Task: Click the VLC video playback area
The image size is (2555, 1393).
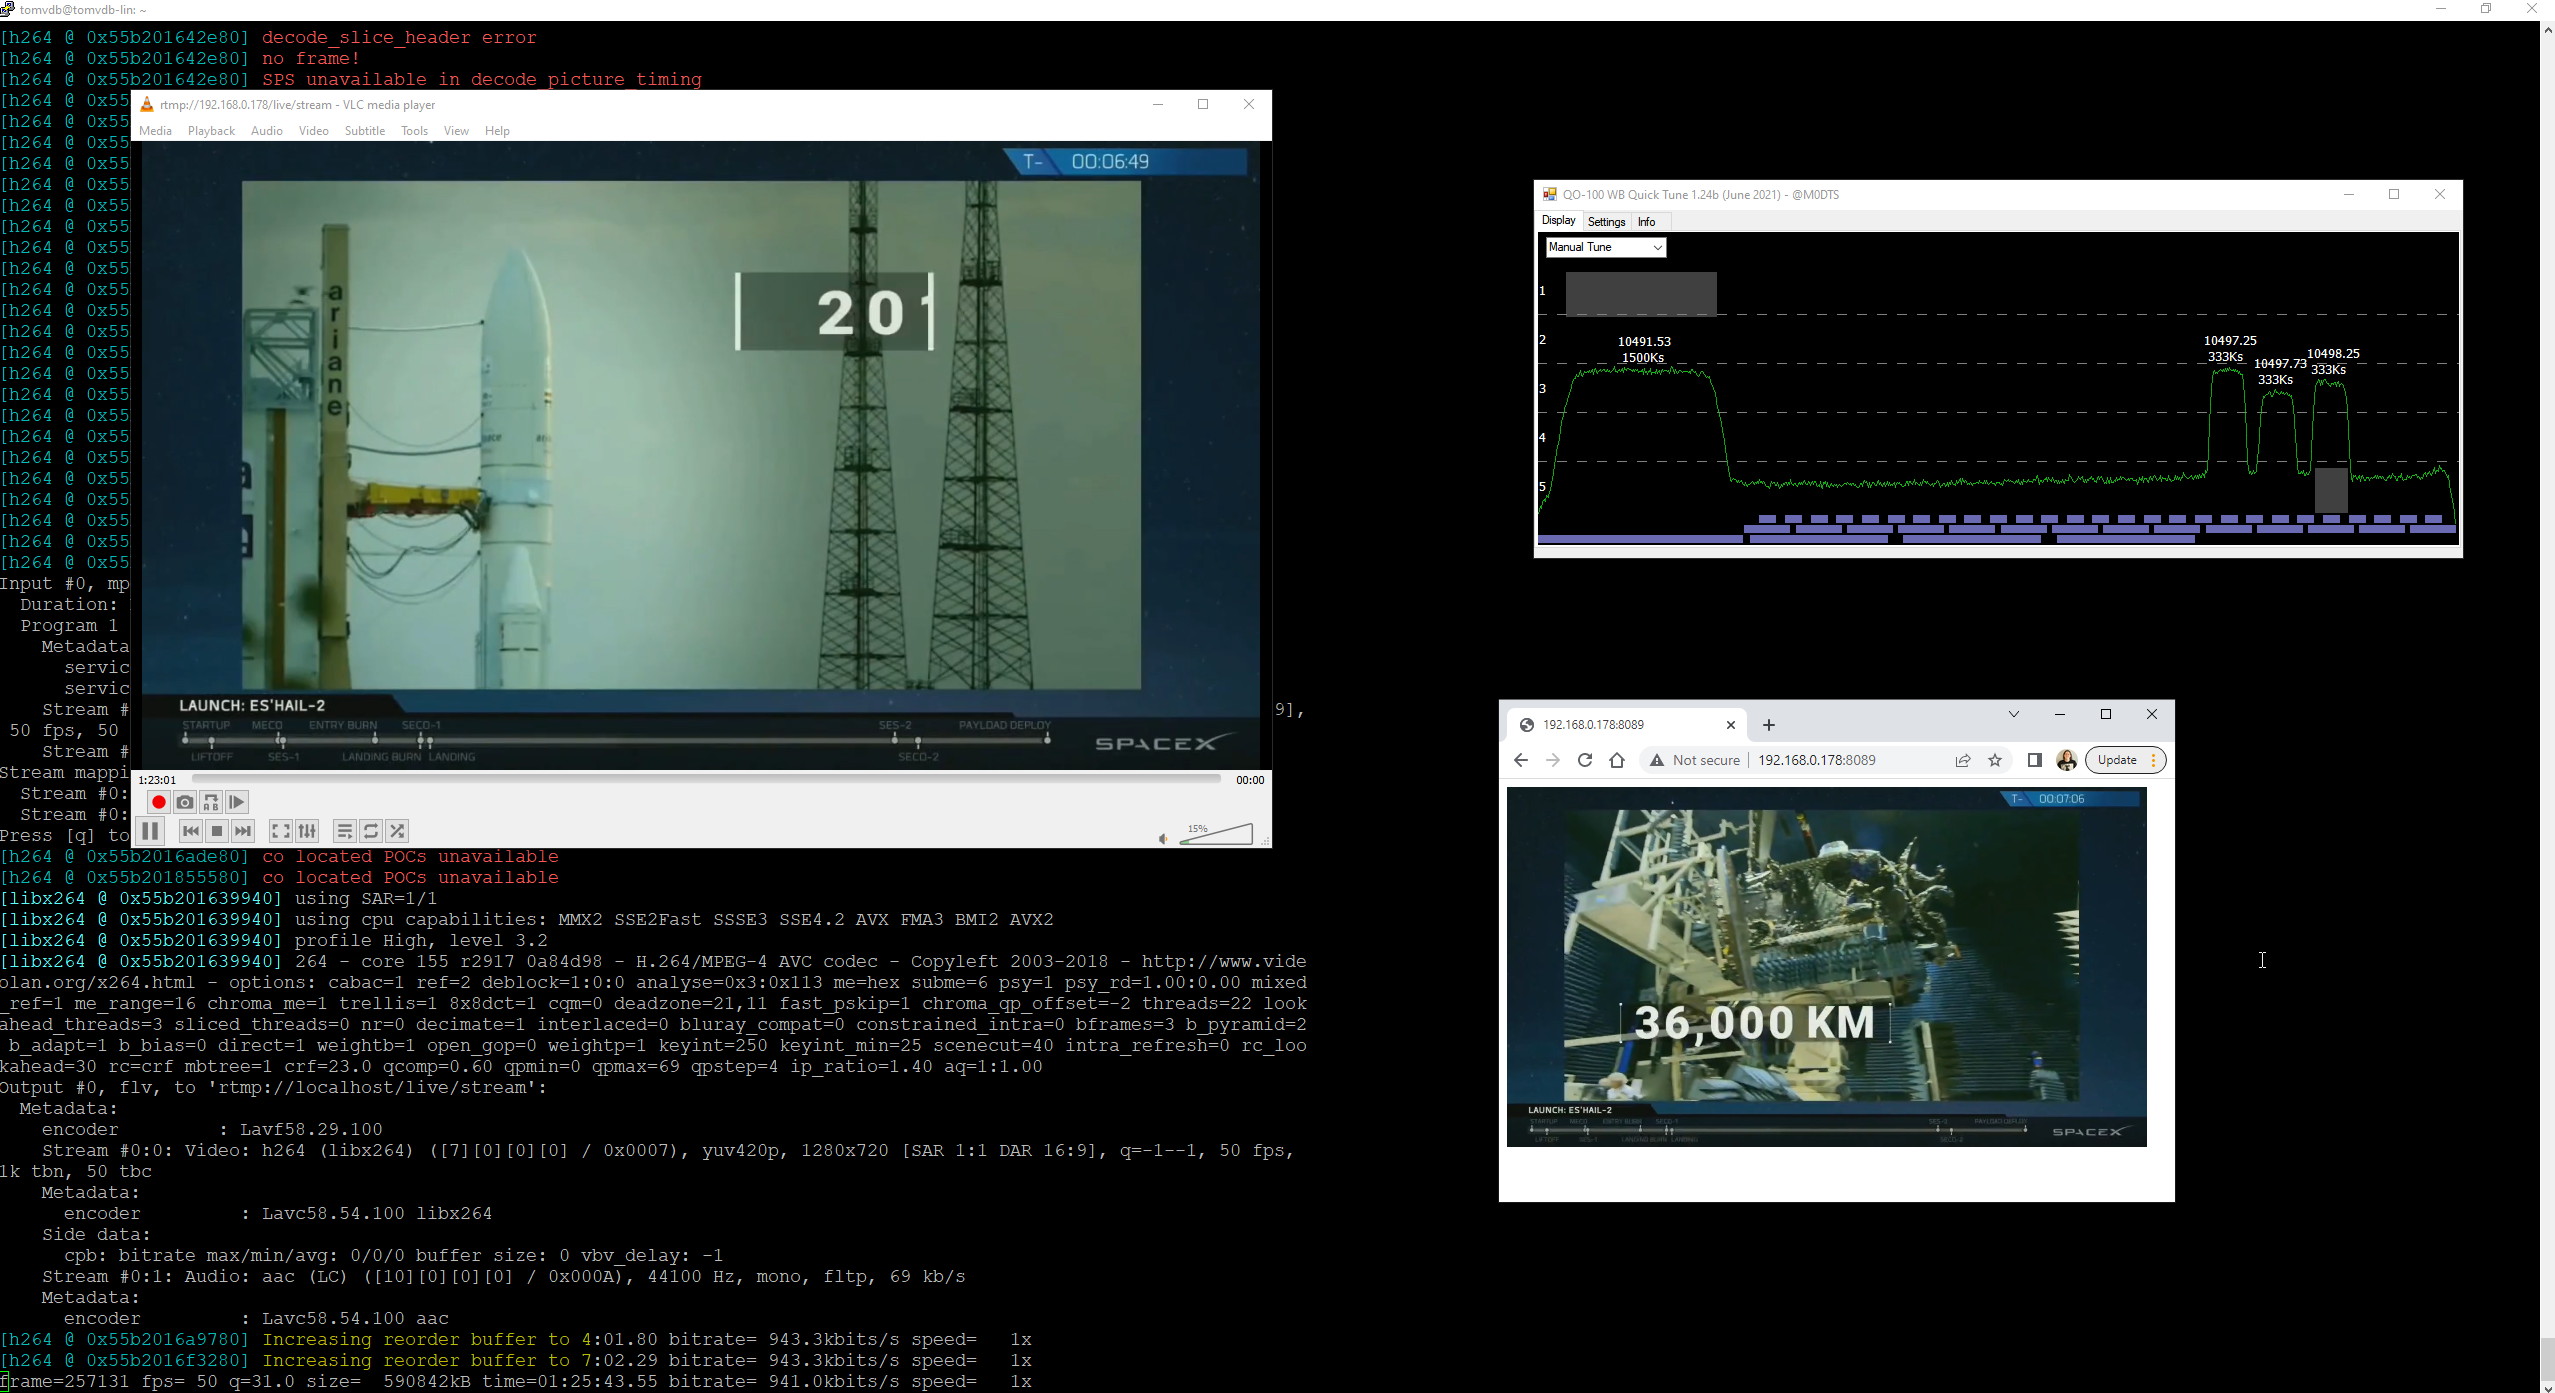Action: click(700, 455)
